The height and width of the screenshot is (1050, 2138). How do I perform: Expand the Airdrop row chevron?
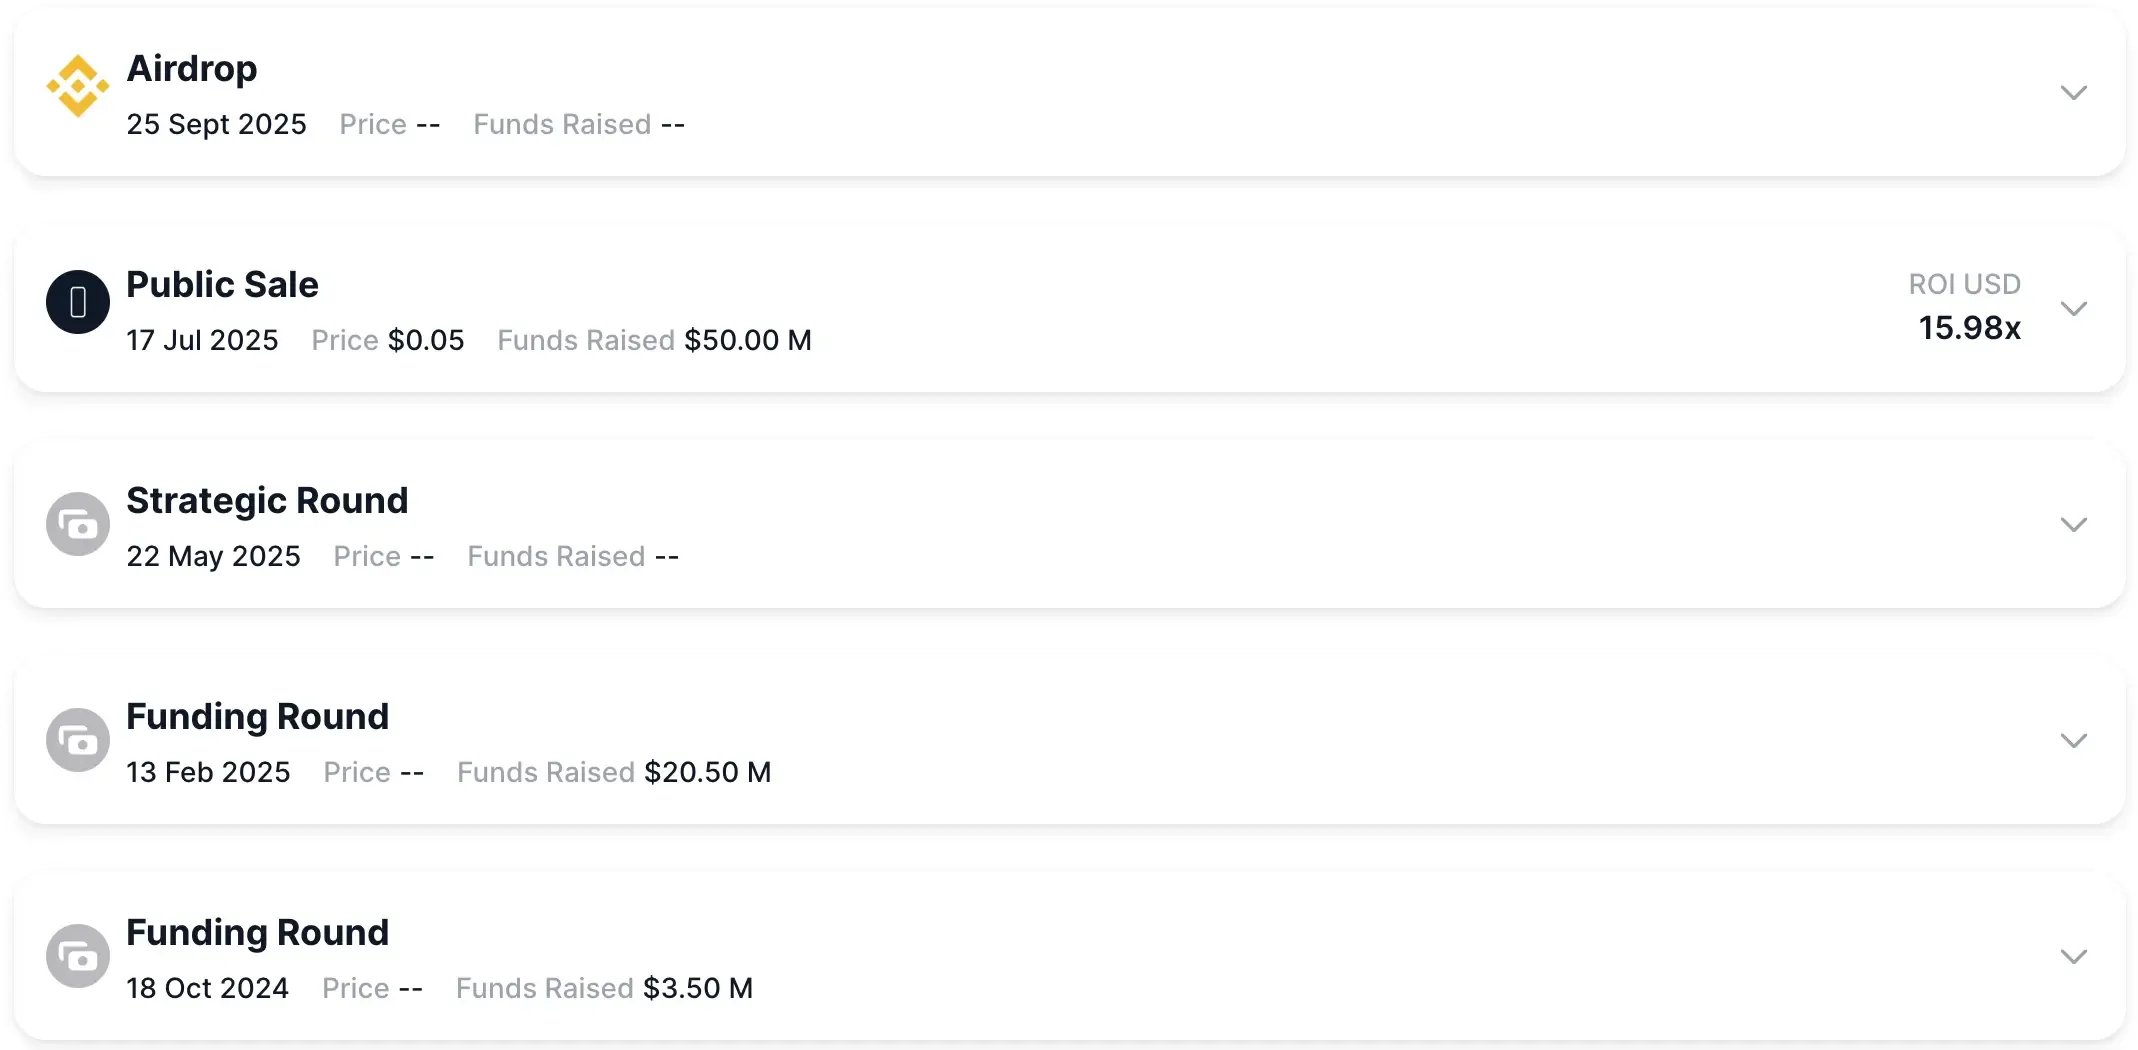tap(2073, 93)
